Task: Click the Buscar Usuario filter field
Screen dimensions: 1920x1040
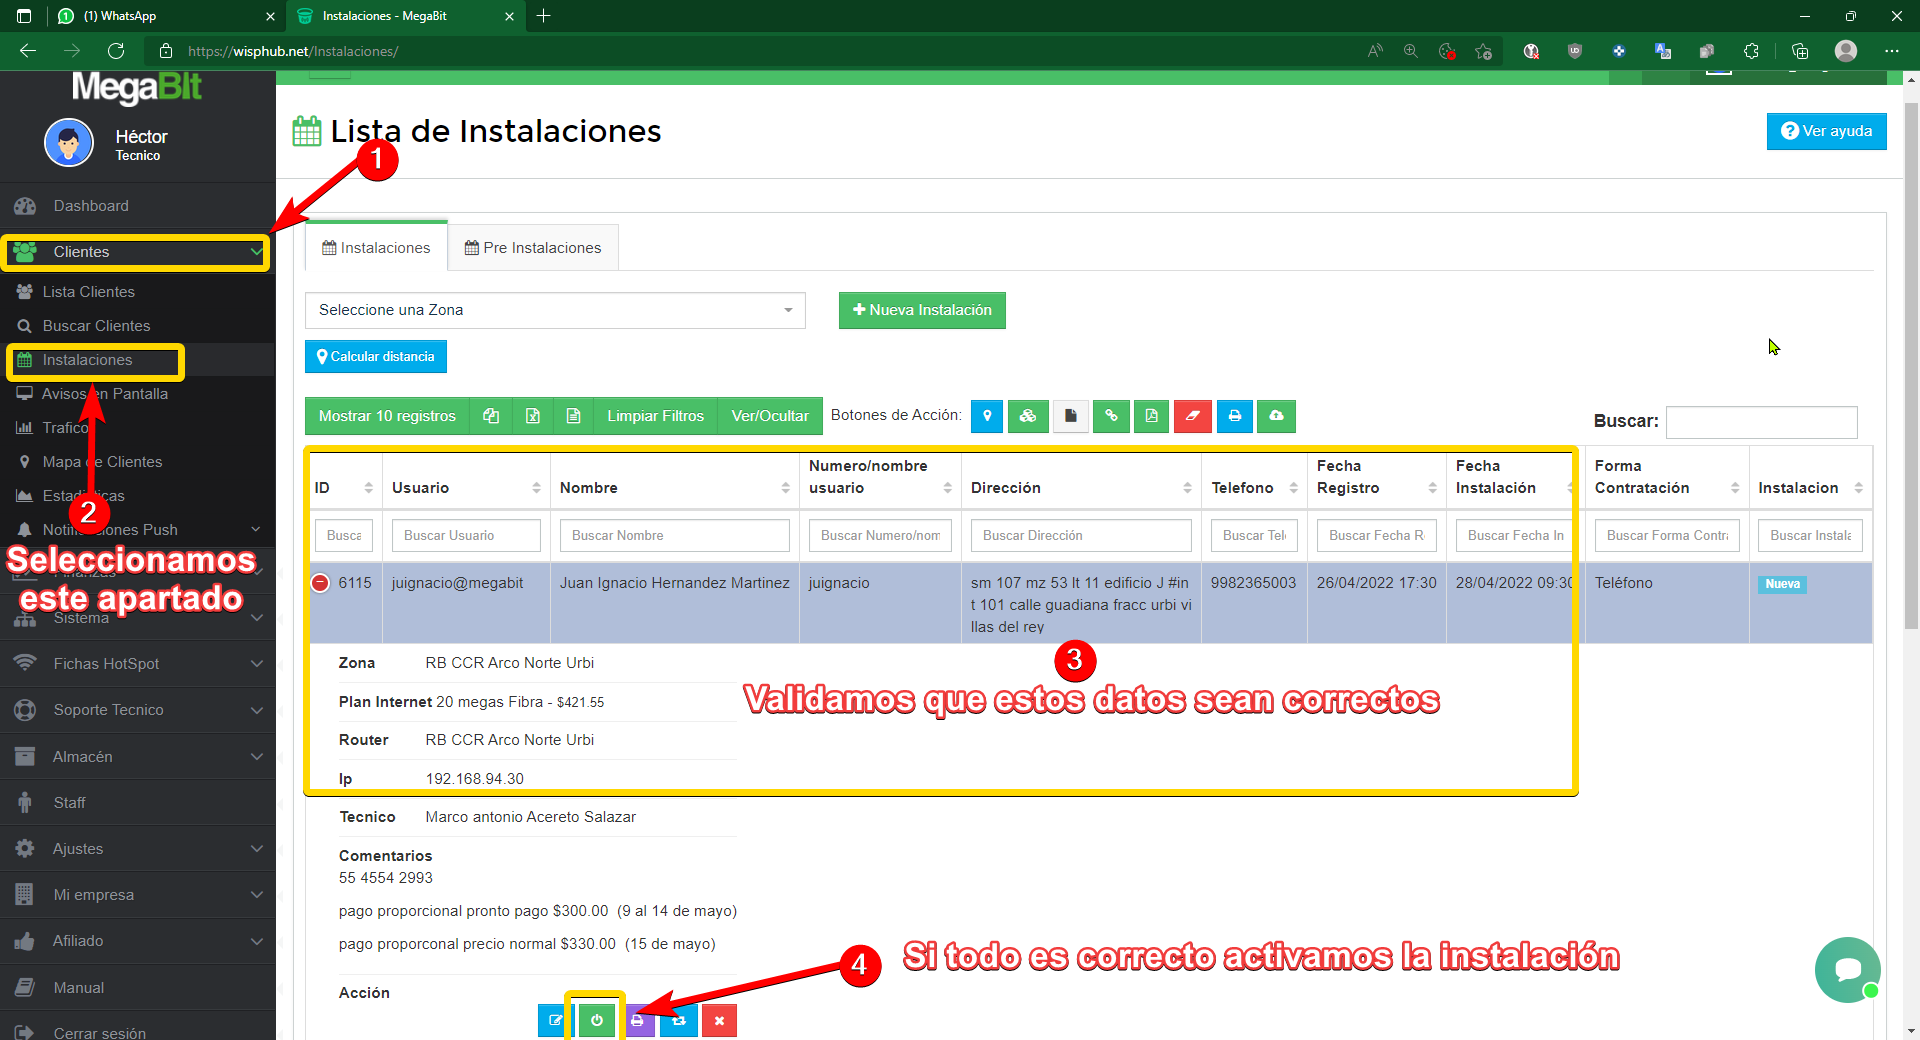Action: [x=466, y=536]
